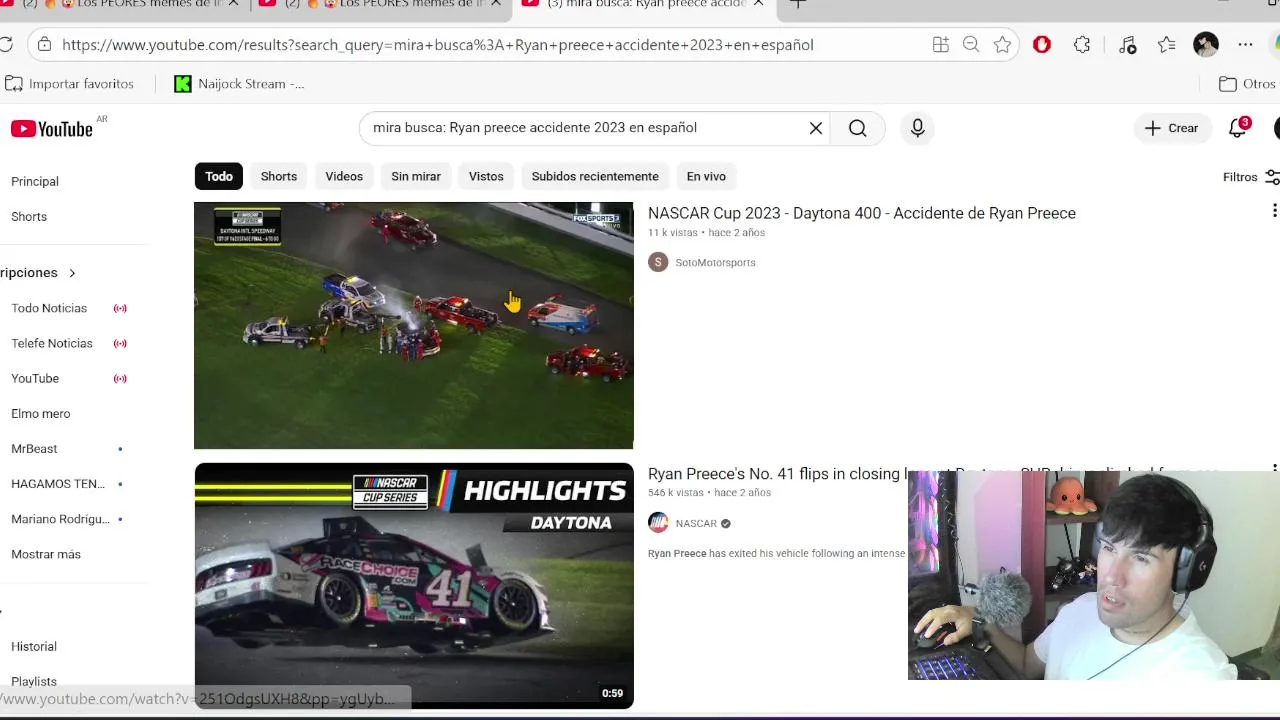
Task: Open Playlists in the sidebar
Action: point(34,681)
